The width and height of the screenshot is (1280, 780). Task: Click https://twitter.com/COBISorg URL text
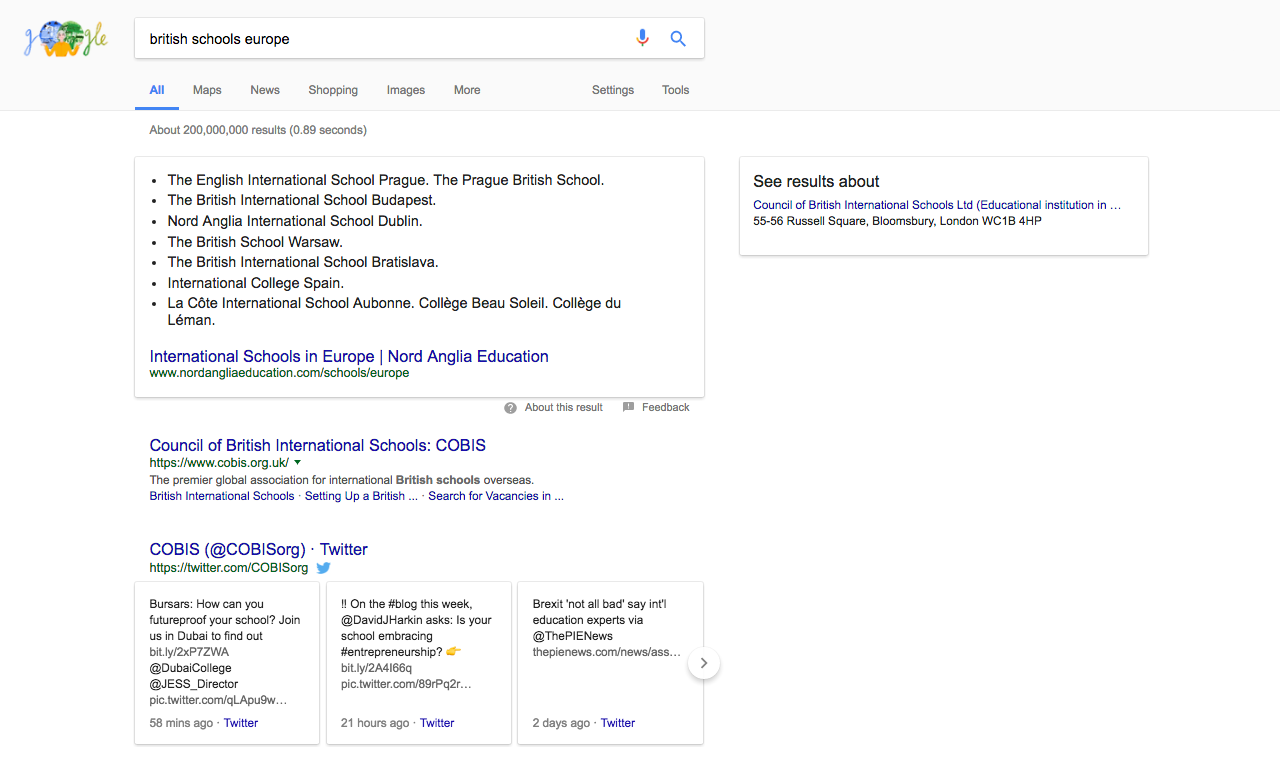click(229, 568)
